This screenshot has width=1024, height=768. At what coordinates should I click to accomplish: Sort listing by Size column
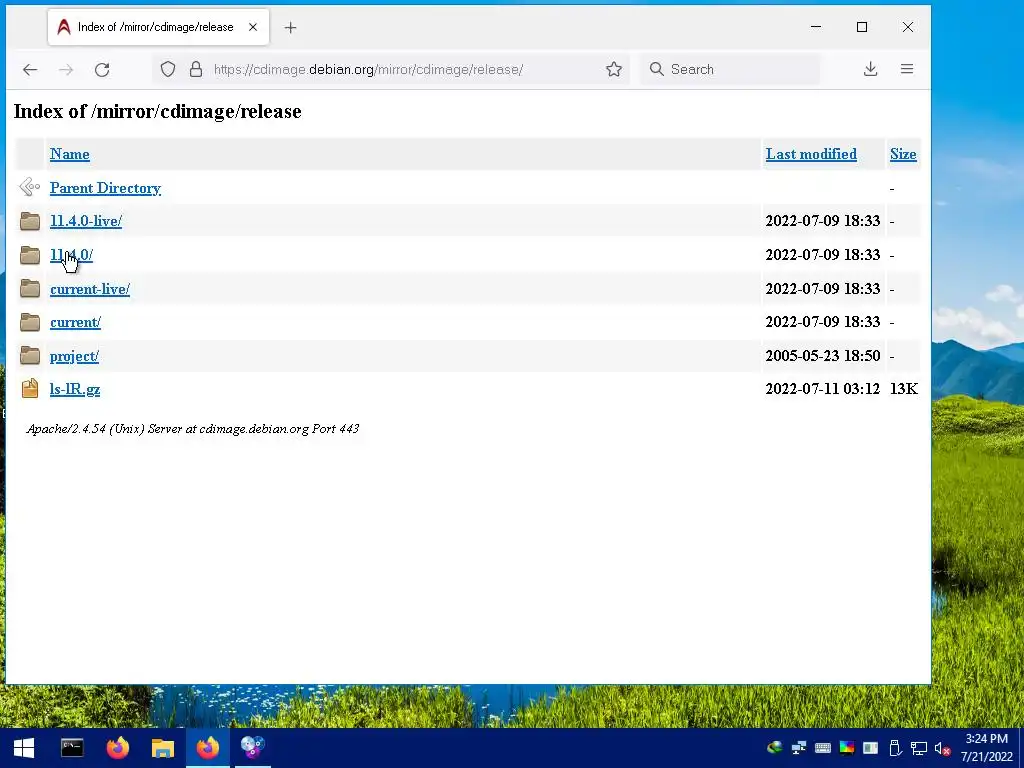(x=903, y=154)
